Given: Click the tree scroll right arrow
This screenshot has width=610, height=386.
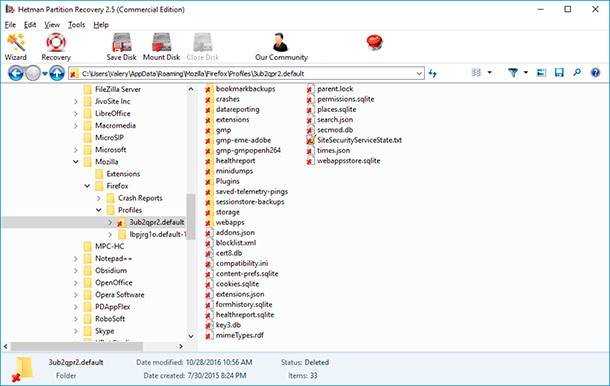Looking at the screenshot, I should pos(181,346).
